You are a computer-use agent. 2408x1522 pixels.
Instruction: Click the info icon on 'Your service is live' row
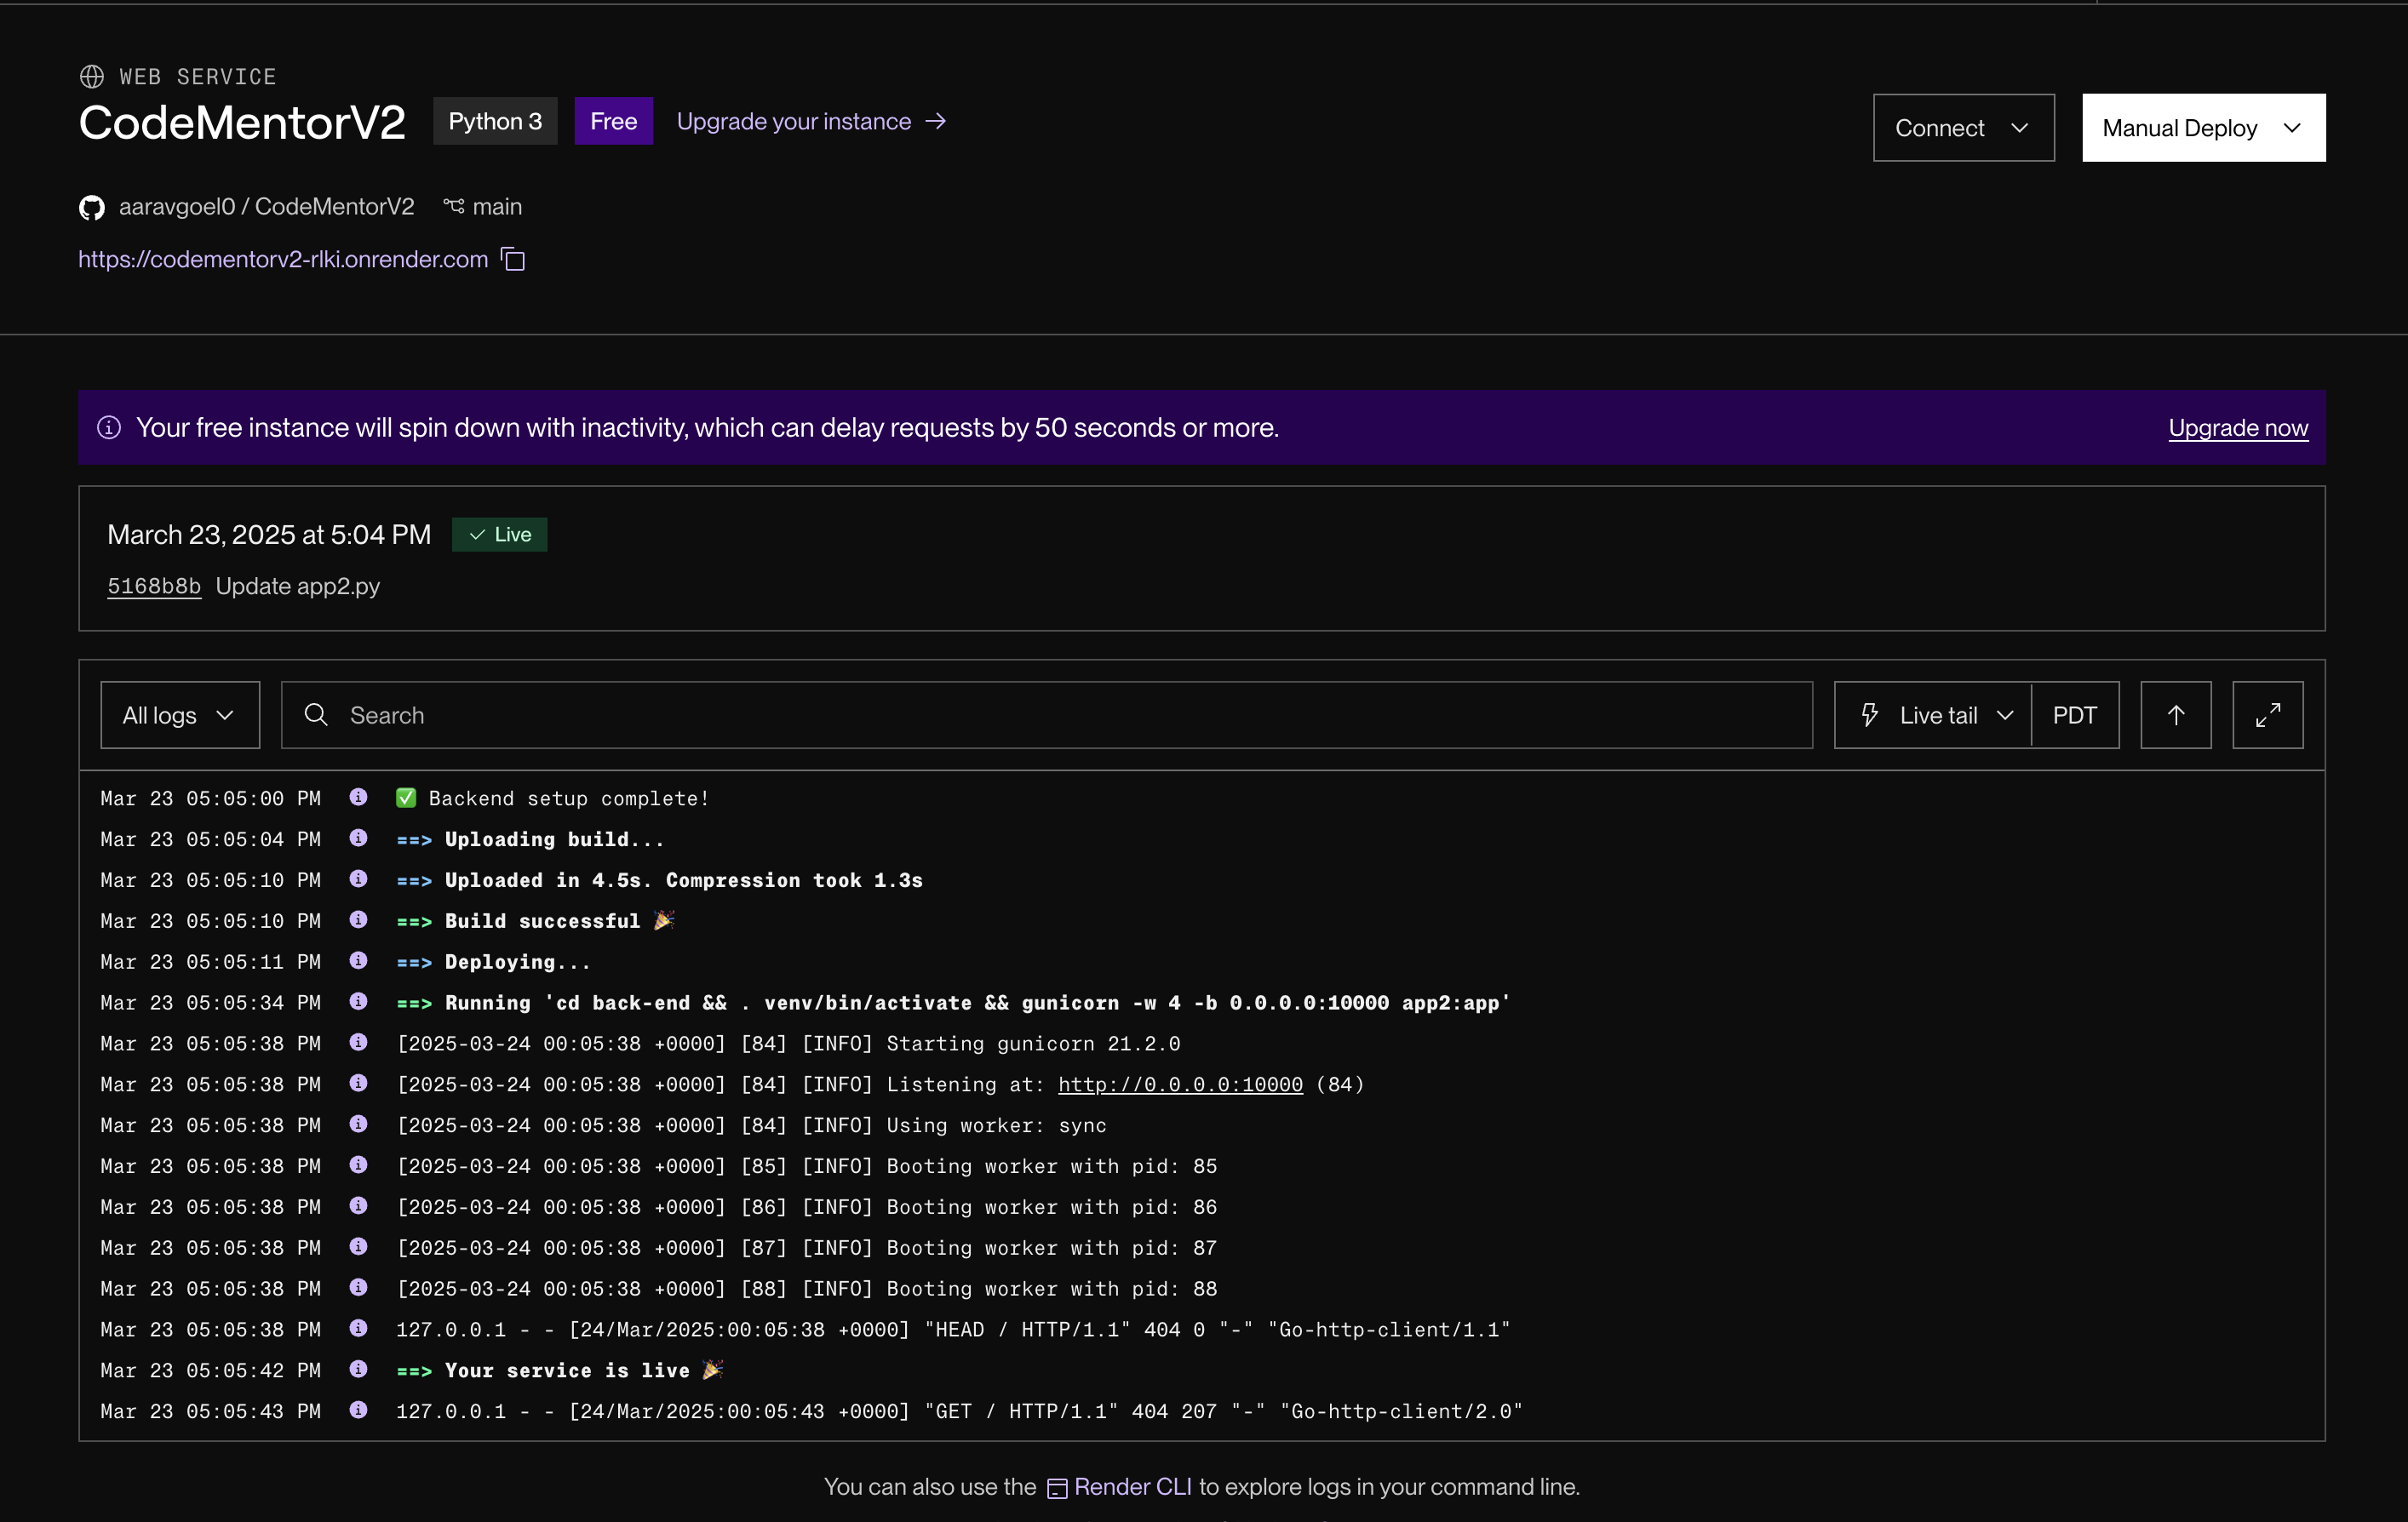358,1369
